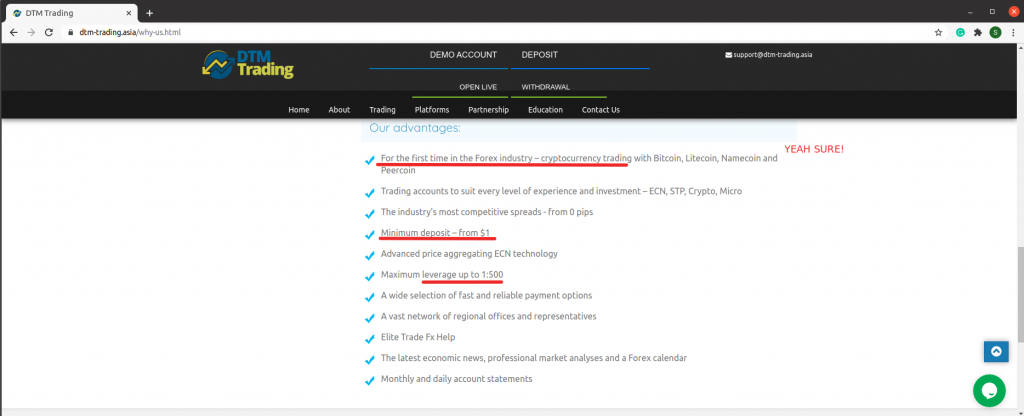Open the Extensions puzzle icon
The height and width of the screenshot is (416, 1024).
[x=978, y=32]
